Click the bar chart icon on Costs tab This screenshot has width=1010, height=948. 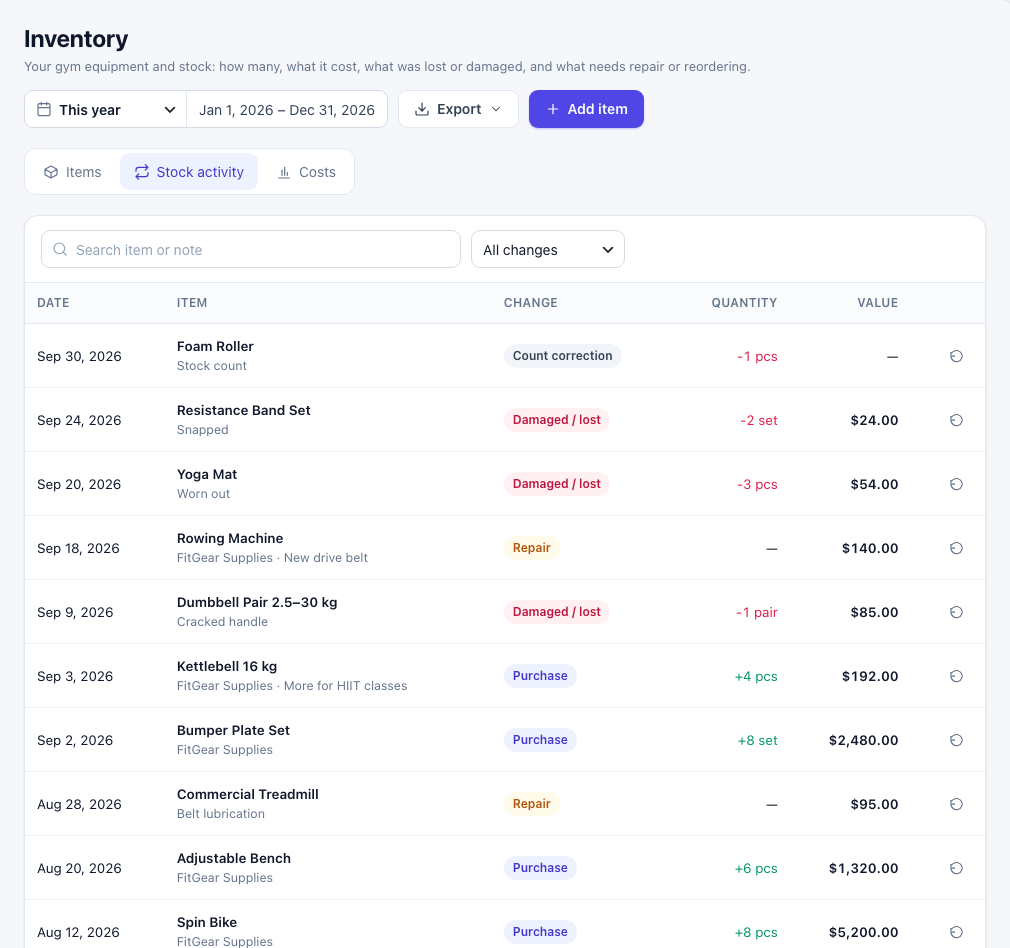point(284,172)
